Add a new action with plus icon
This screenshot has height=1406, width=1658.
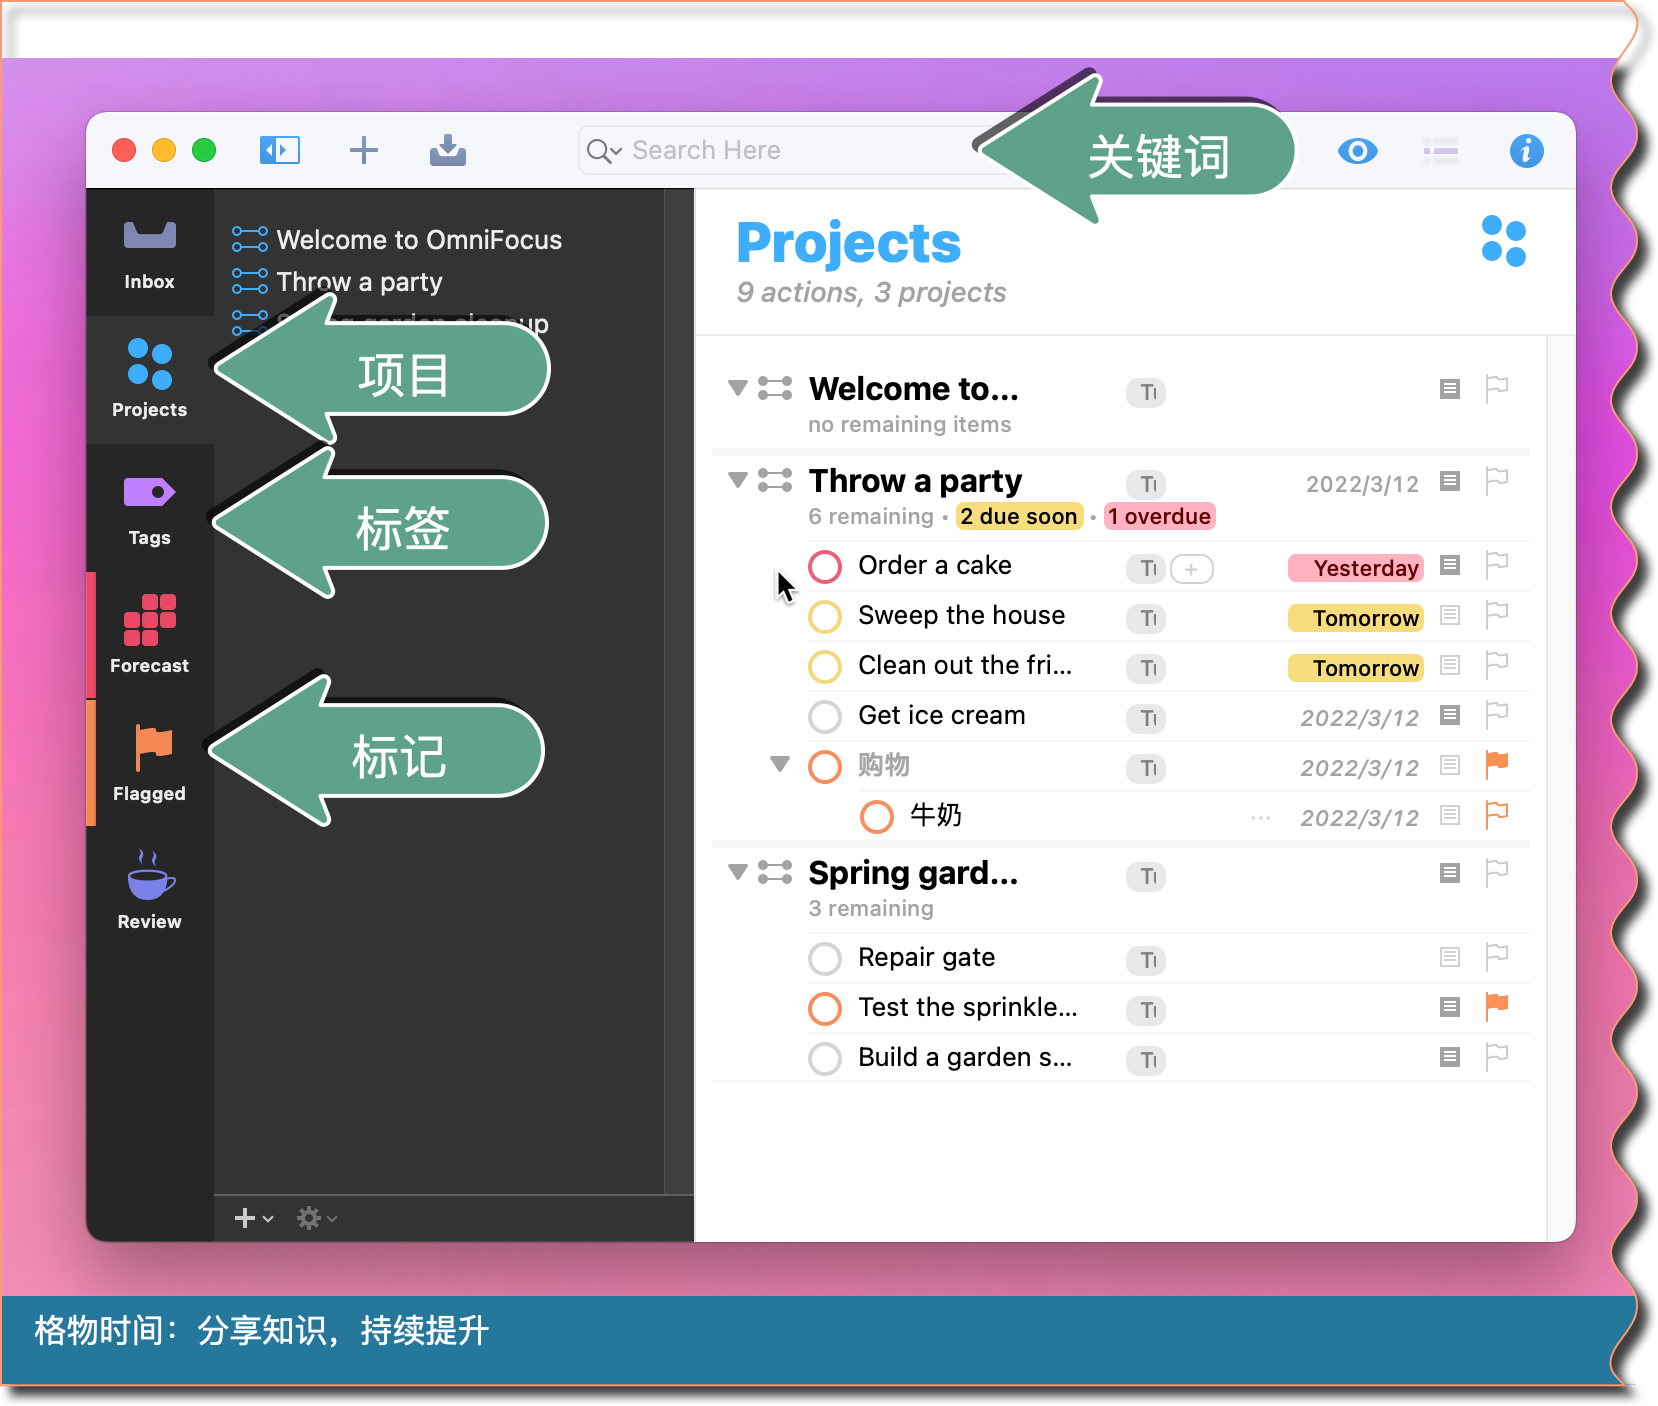[x=364, y=151]
